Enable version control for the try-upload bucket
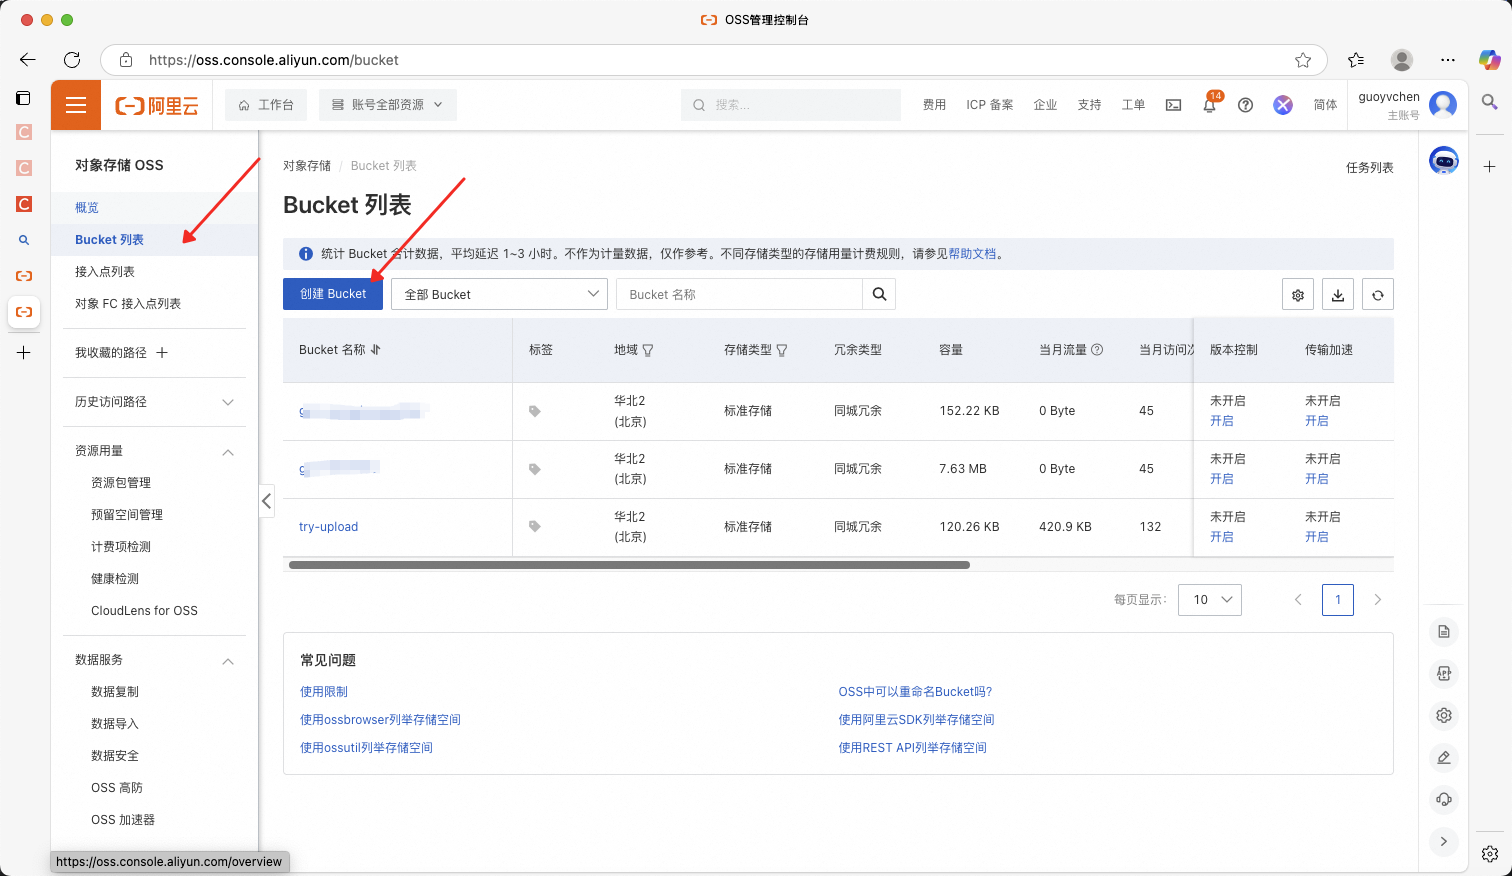Image resolution: width=1512 pixels, height=876 pixels. click(x=1222, y=536)
